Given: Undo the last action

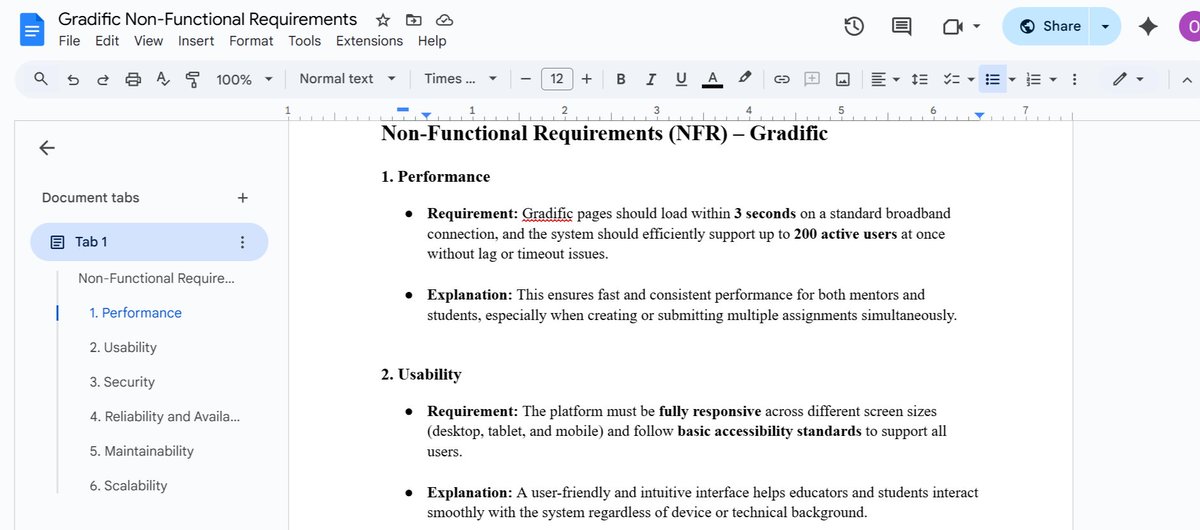Looking at the screenshot, I should (72, 79).
